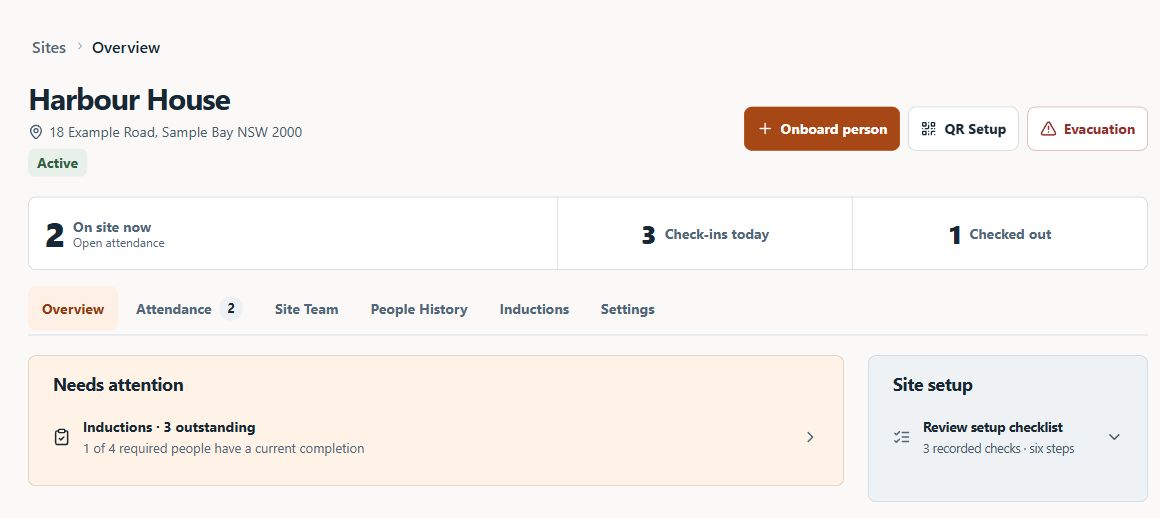Click the Onboard person button
The width and height of the screenshot is (1160, 518).
pos(822,129)
